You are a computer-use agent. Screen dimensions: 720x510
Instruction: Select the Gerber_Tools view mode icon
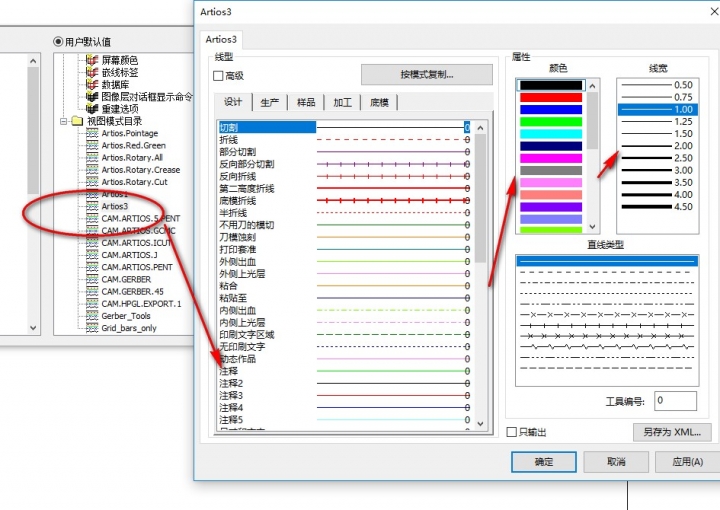click(x=93, y=315)
